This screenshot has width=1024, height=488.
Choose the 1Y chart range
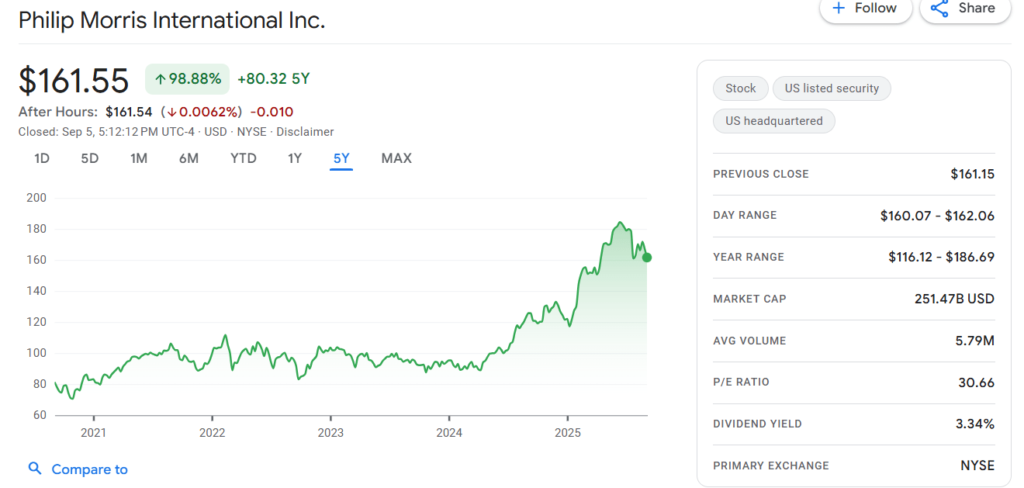pyautogui.click(x=295, y=159)
